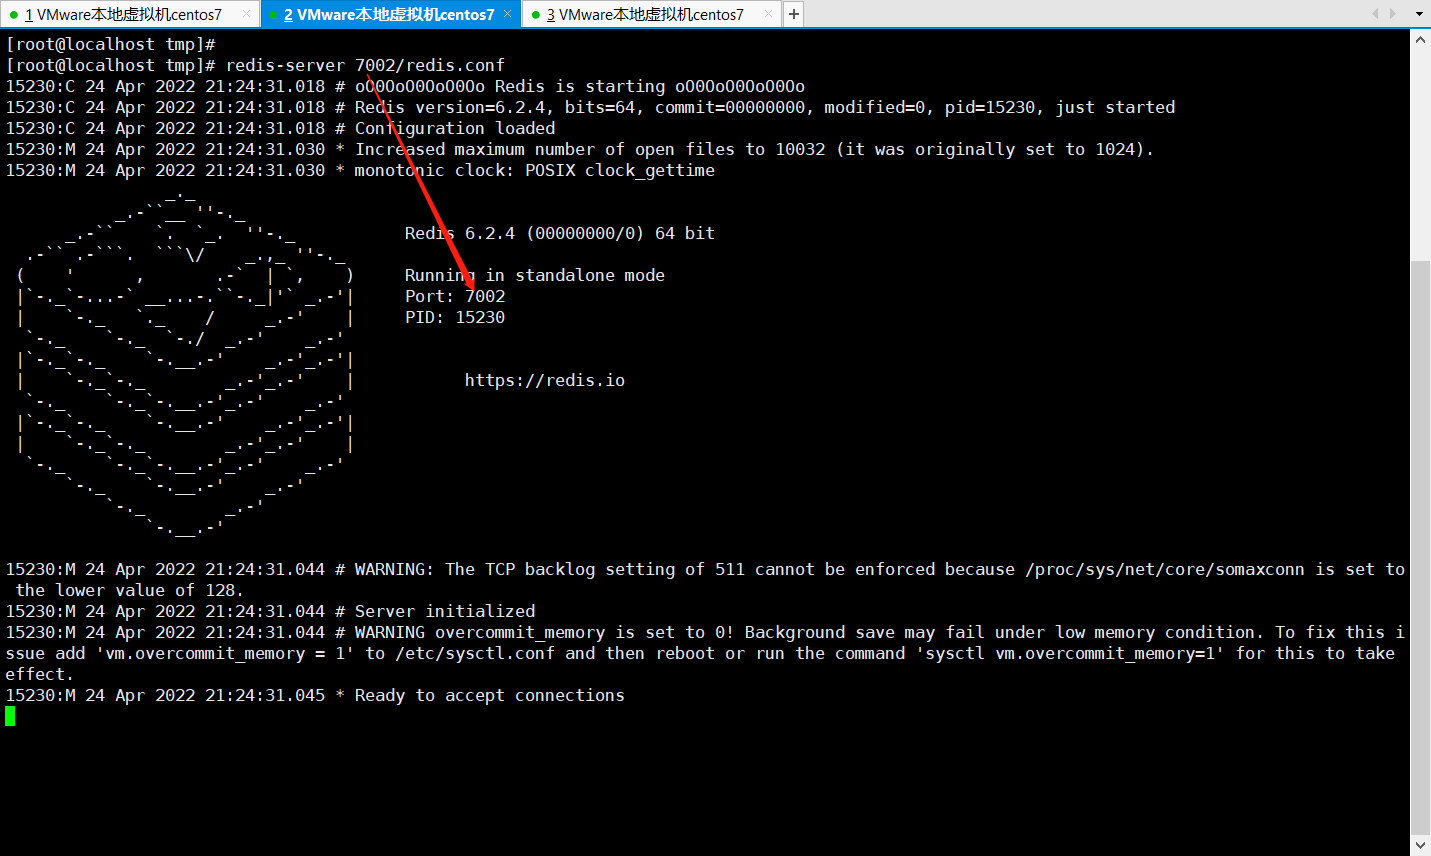This screenshot has width=1431, height=856.
Task: Click the tab bar scroll-left arrow
Action: (x=1375, y=14)
